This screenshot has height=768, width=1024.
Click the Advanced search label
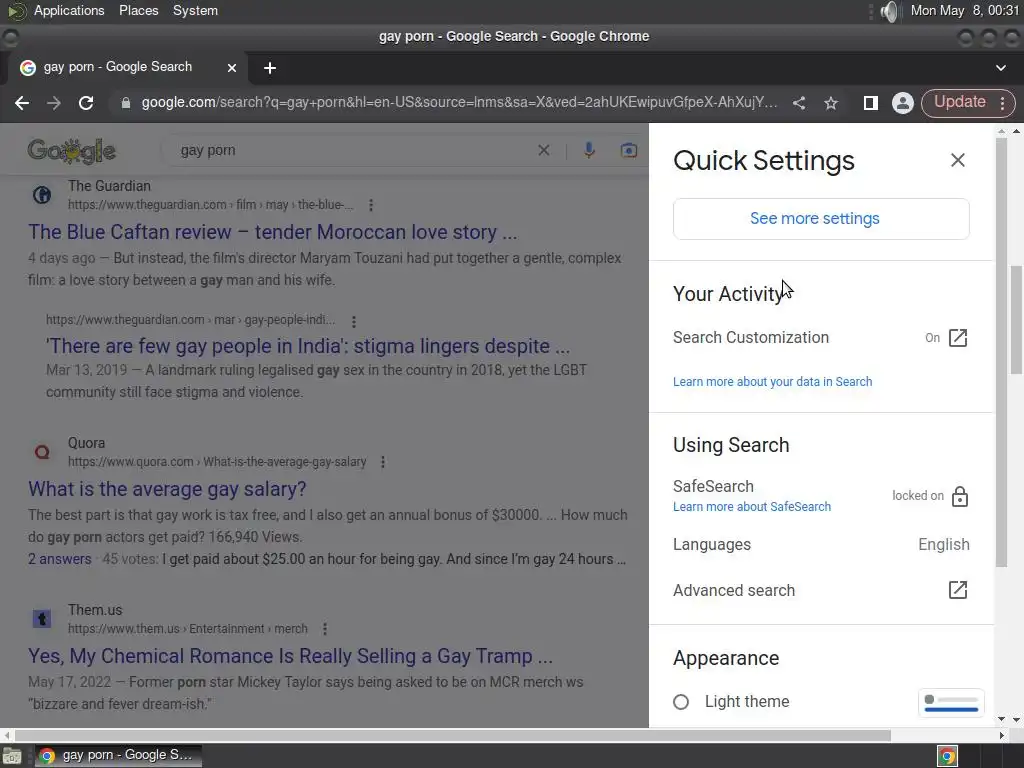click(734, 590)
